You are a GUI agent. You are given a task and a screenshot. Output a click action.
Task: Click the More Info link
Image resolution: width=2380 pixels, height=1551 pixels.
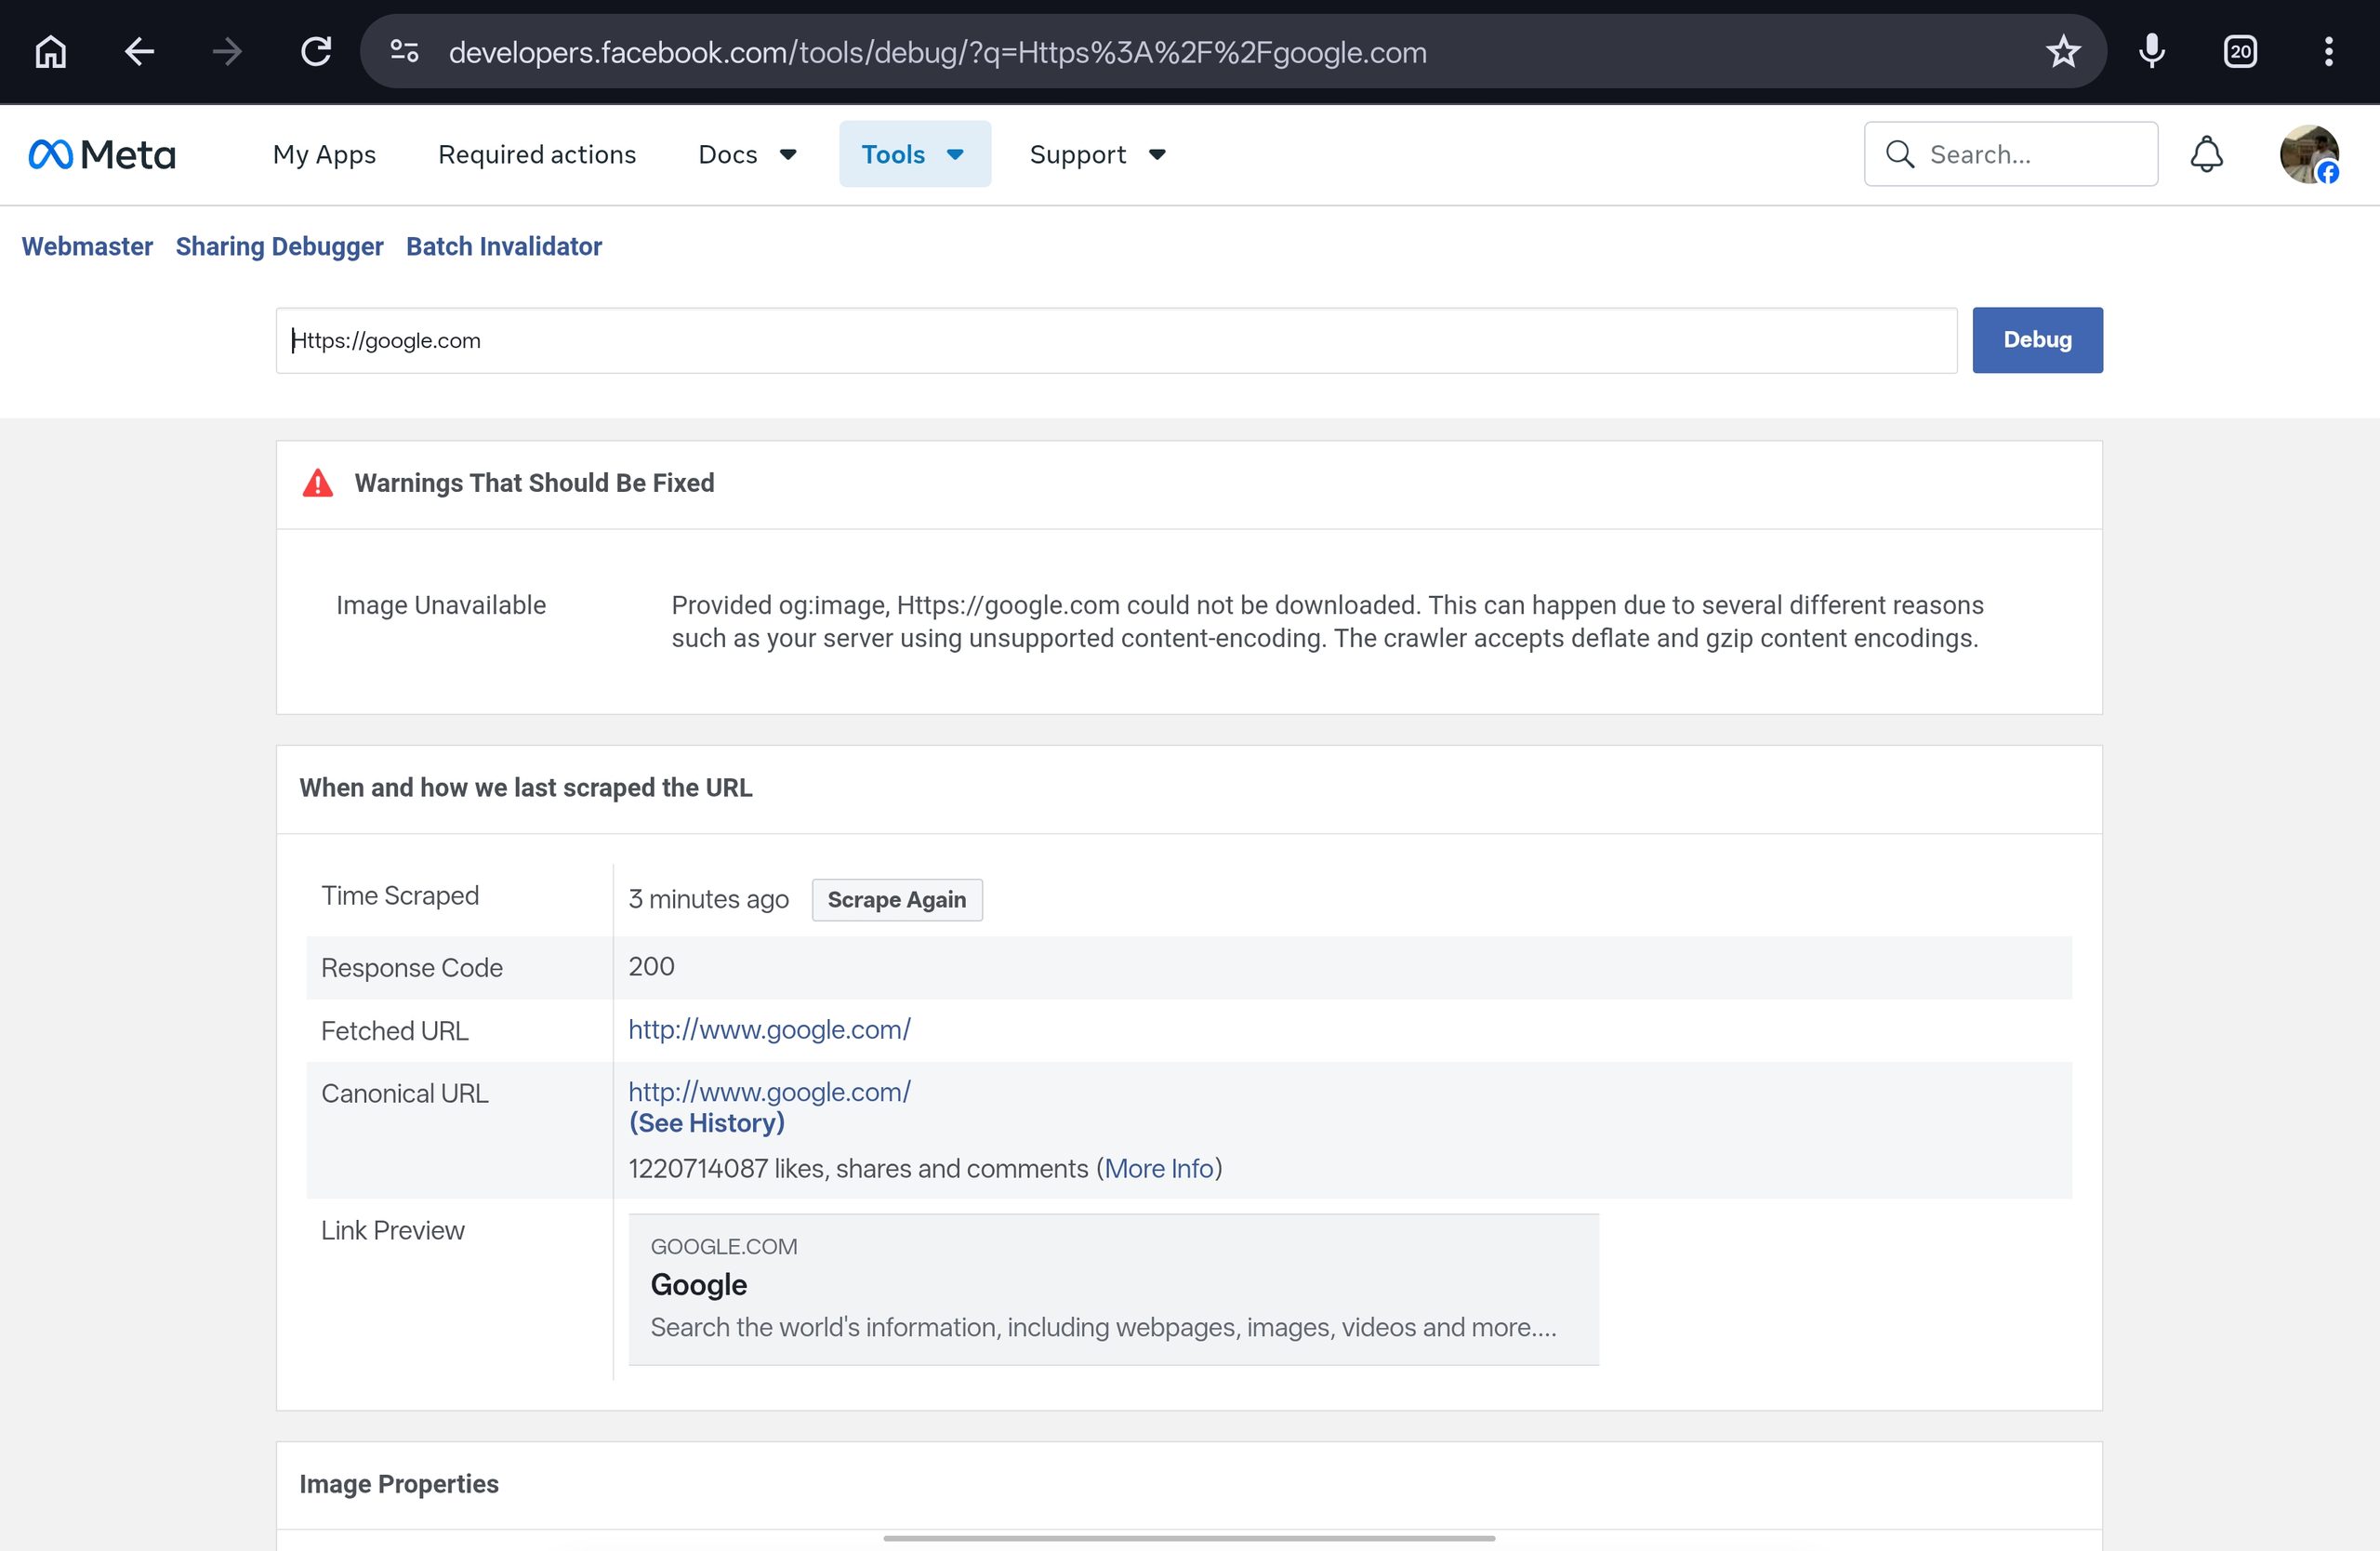(1159, 1168)
